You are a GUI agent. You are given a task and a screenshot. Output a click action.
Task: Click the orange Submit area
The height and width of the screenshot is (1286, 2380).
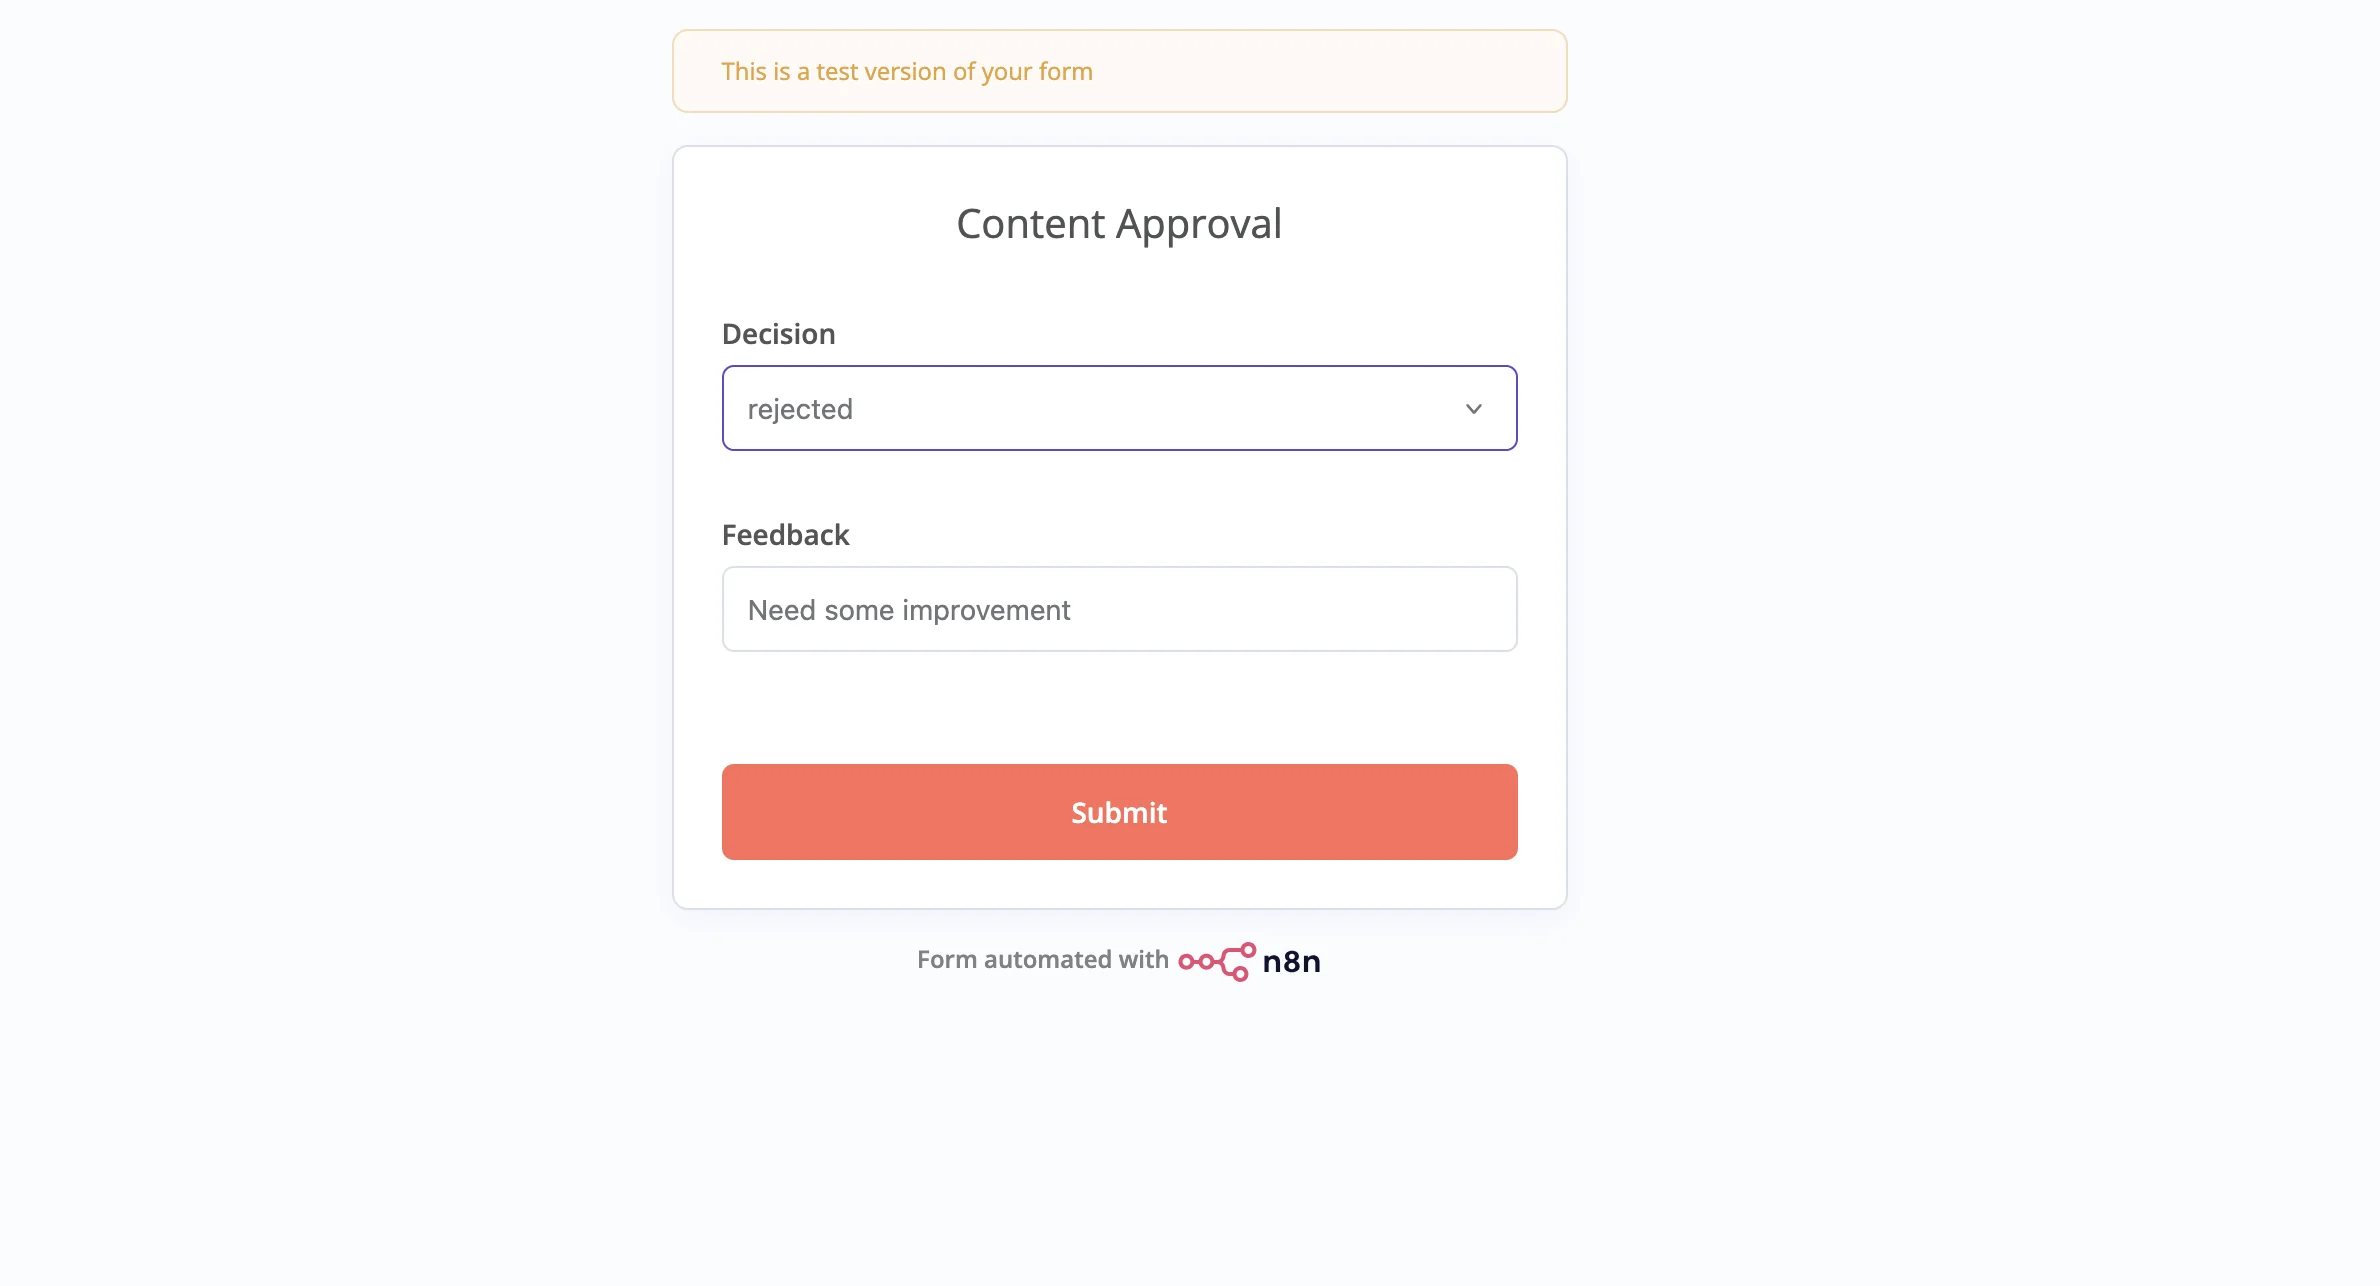point(1119,812)
